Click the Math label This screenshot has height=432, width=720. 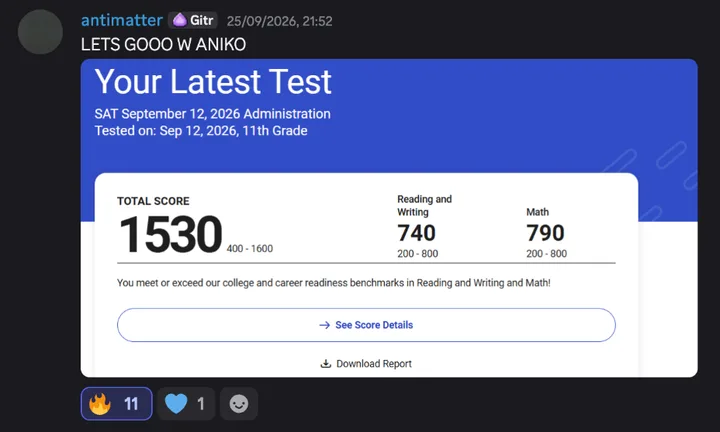537,212
